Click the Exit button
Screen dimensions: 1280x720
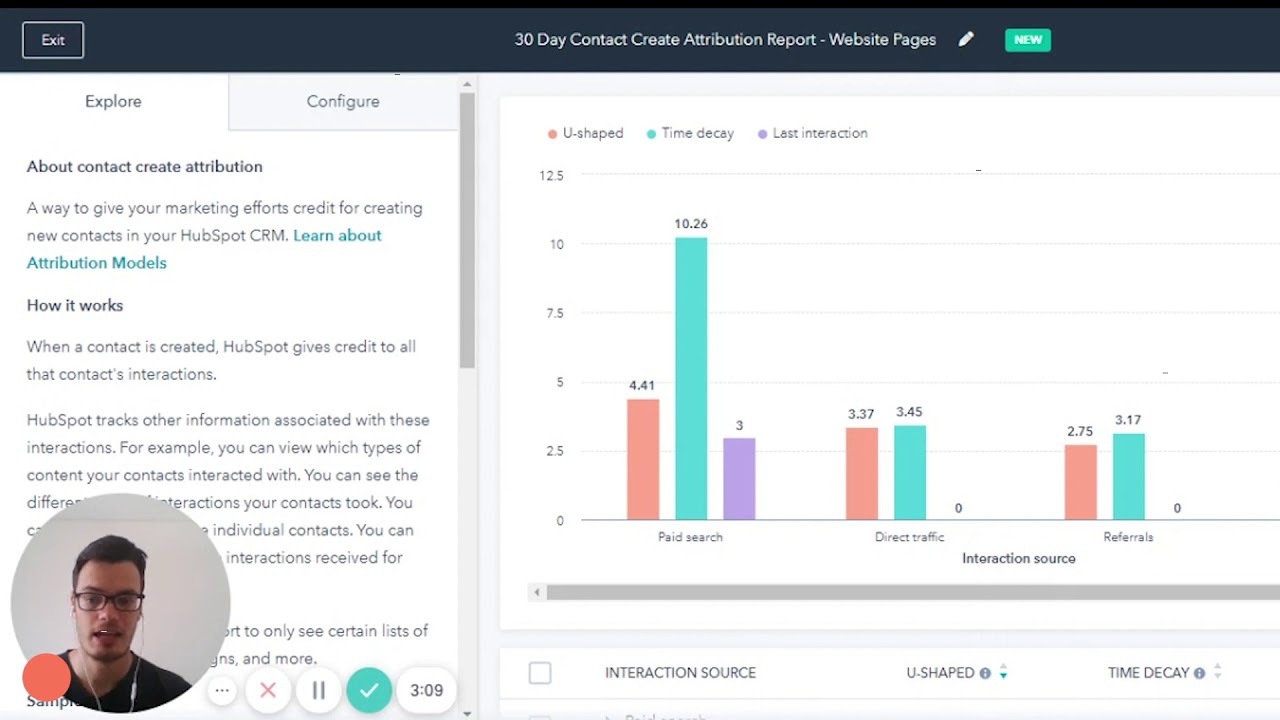pyautogui.click(x=53, y=40)
